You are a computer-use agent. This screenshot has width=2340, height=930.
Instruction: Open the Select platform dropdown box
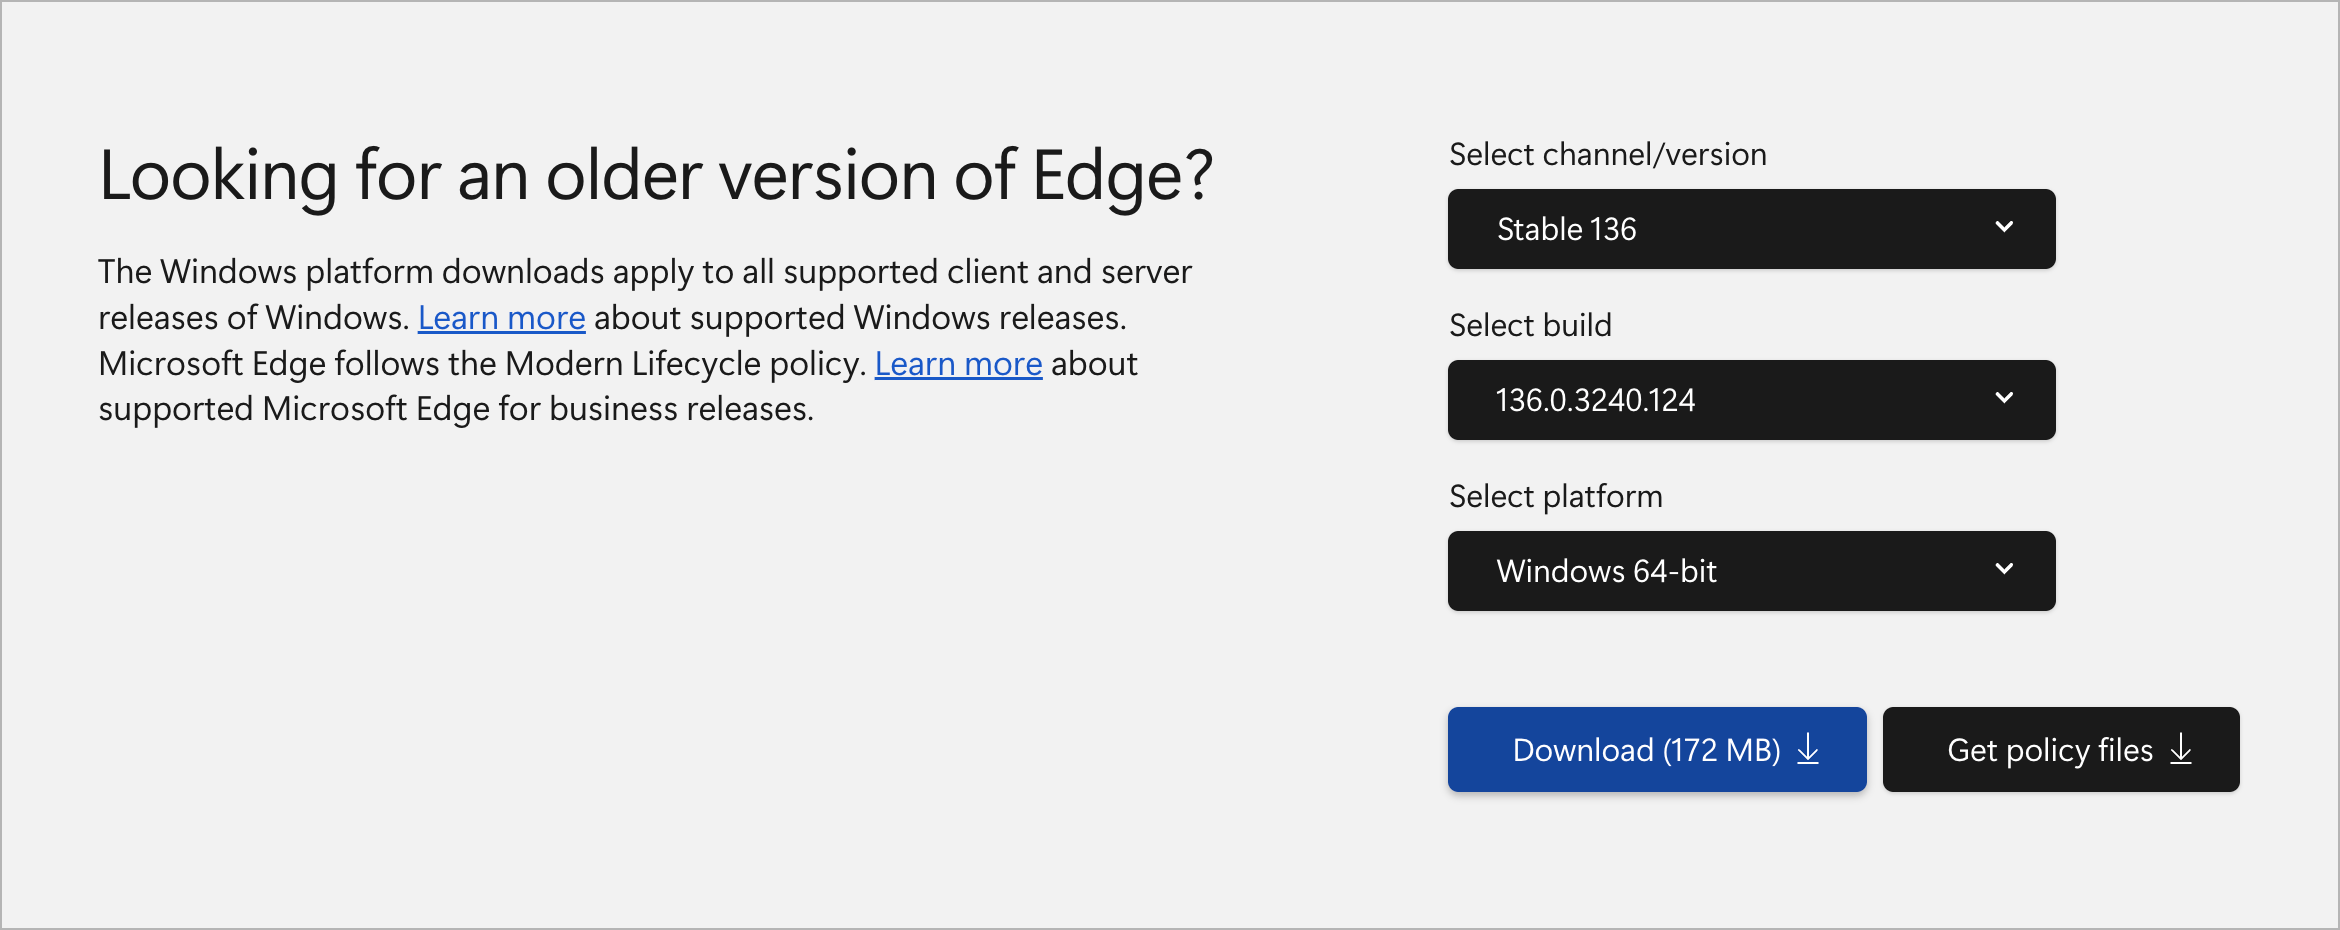click(1750, 571)
